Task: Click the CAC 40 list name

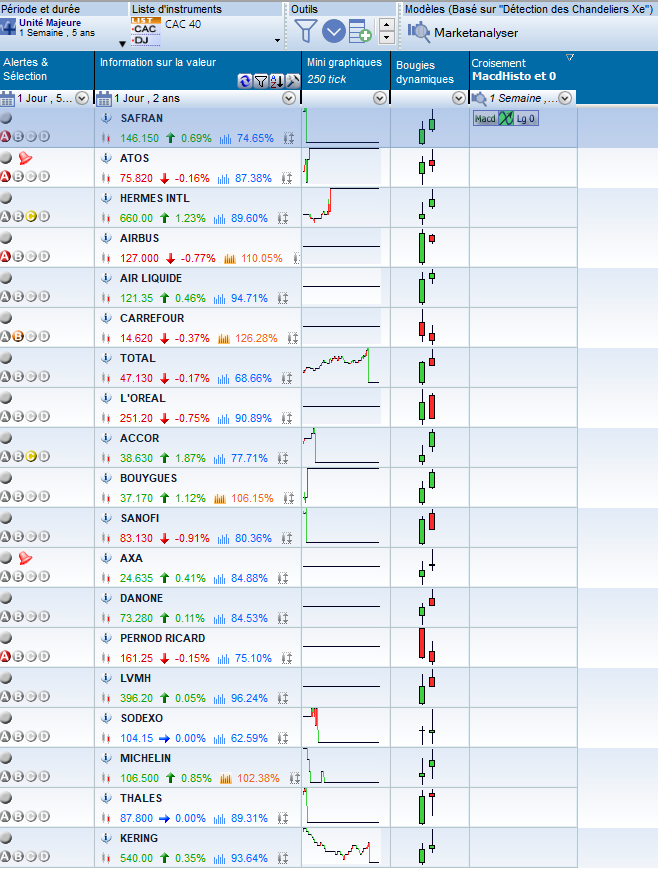Action: point(183,24)
